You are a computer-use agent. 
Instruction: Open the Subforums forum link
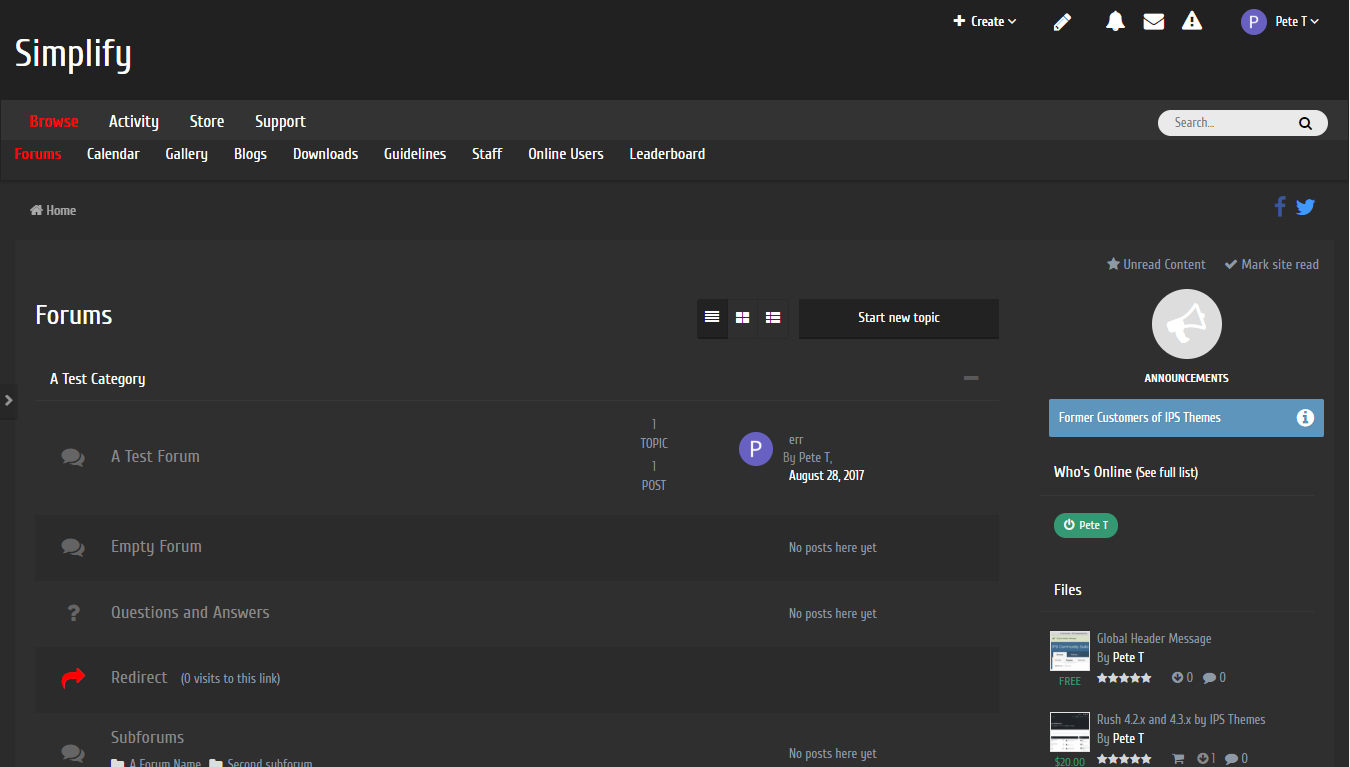147,737
